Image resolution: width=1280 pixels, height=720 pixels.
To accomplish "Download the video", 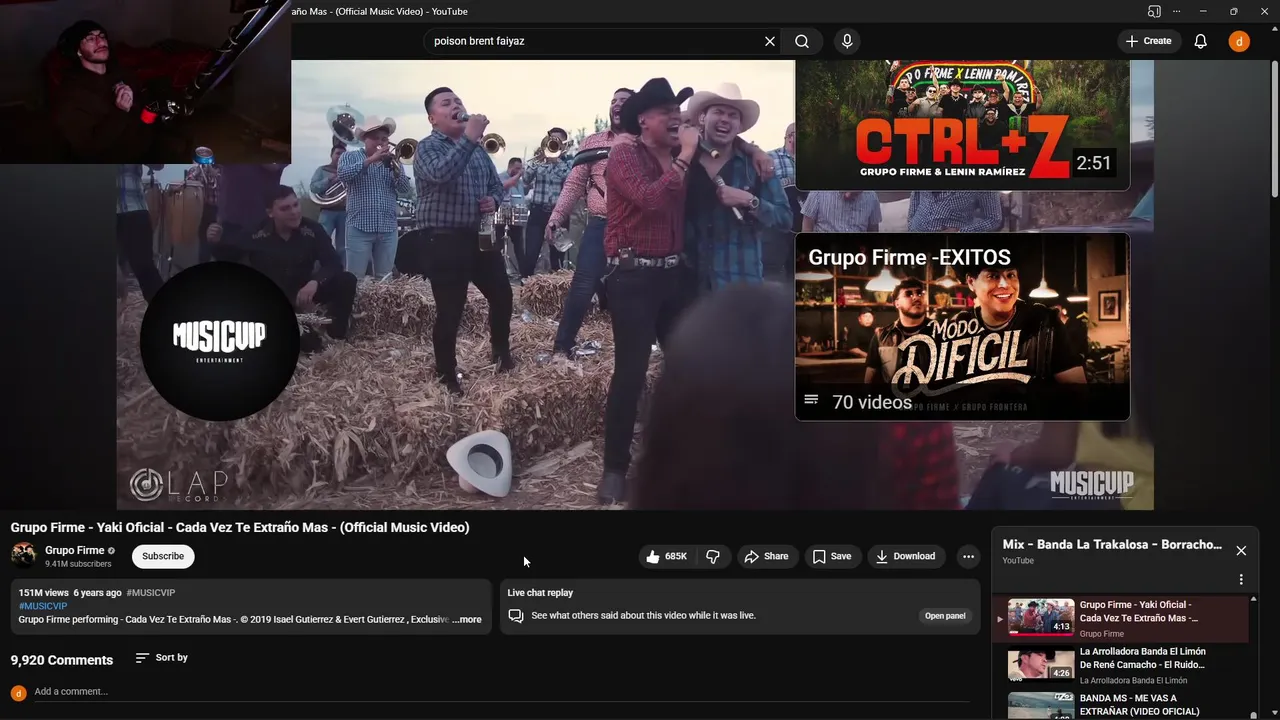I will (x=904, y=556).
